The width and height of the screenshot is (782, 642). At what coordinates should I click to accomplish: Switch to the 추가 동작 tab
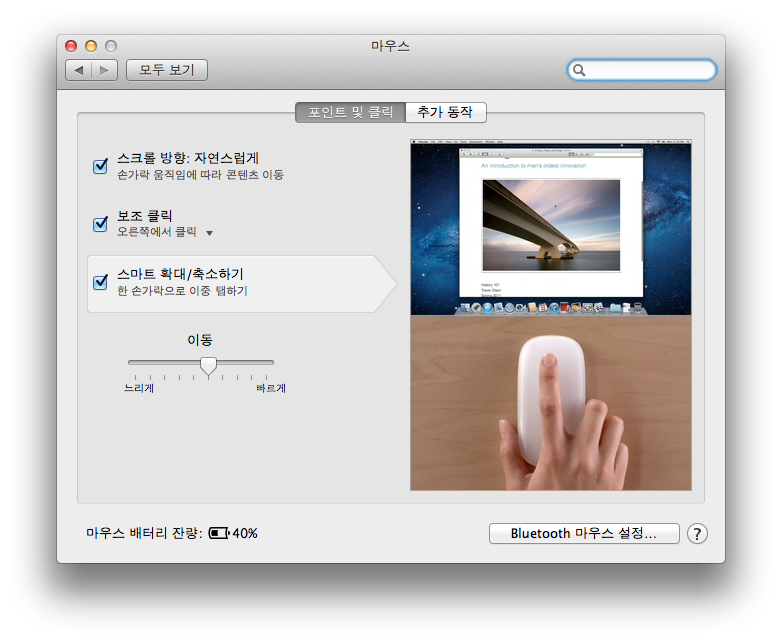[x=446, y=112]
